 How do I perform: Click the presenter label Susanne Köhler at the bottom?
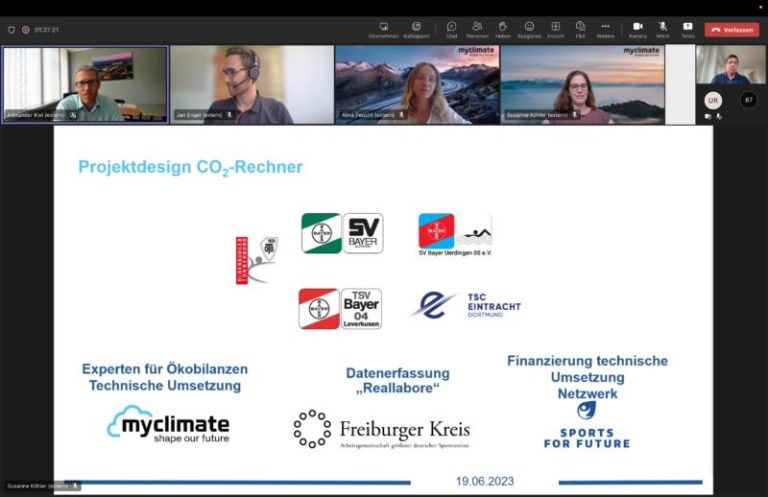point(43,486)
